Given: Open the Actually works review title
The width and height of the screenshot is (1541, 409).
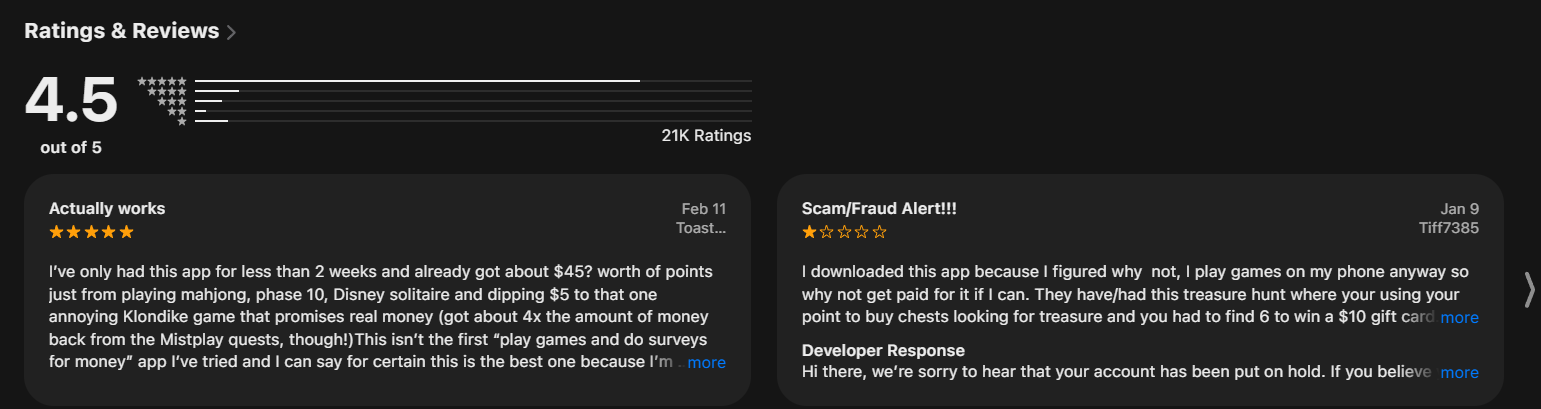Looking at the screenshot, I should pos(107,209).
